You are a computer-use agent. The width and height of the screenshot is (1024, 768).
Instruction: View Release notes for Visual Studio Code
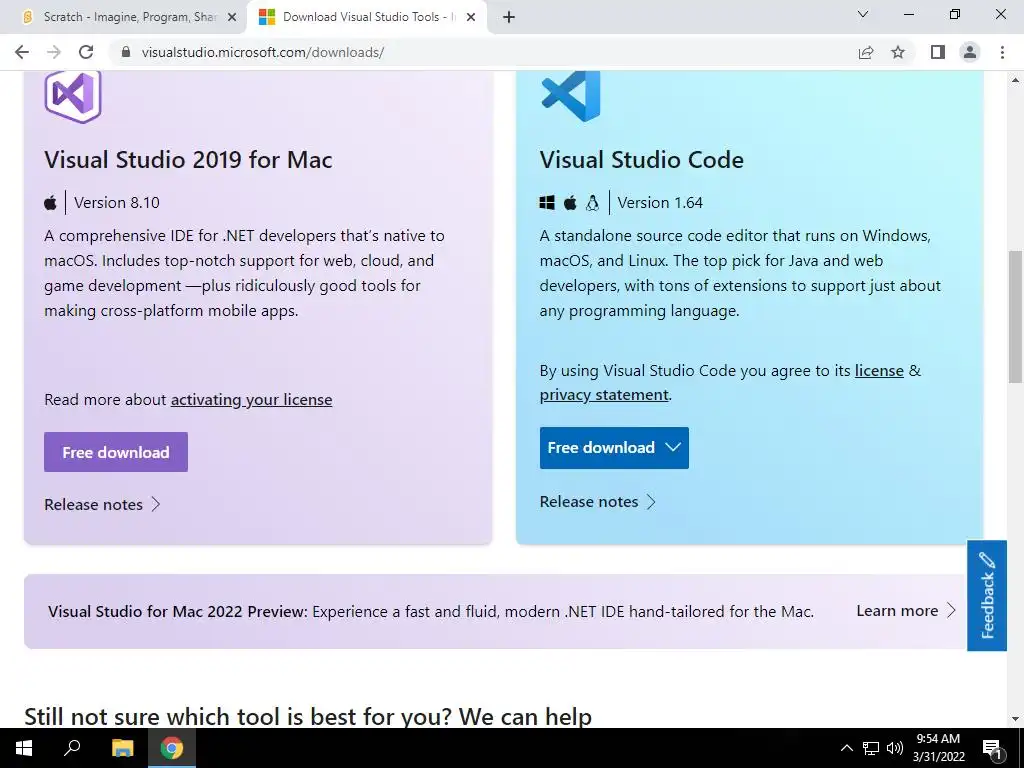click(x=598, y=502)
